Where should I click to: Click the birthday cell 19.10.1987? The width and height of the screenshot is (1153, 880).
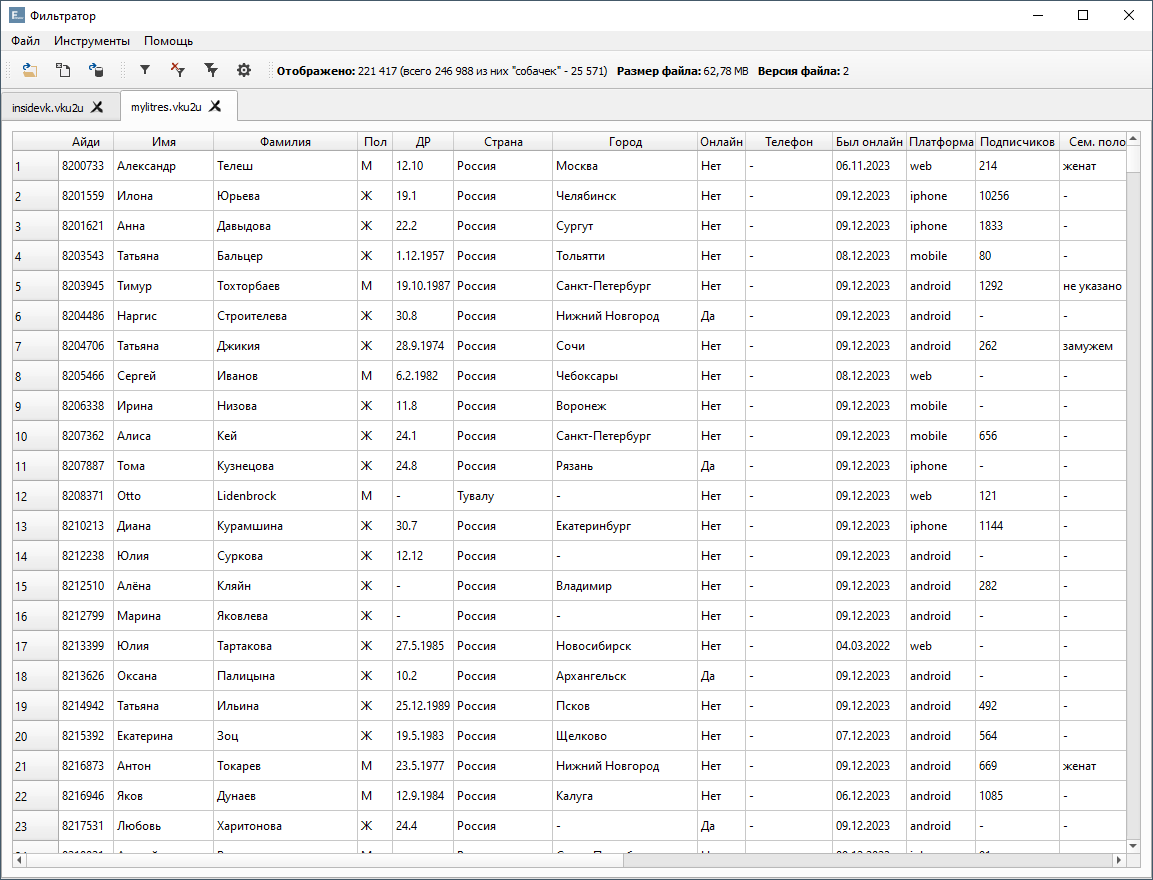pos(423,286)
